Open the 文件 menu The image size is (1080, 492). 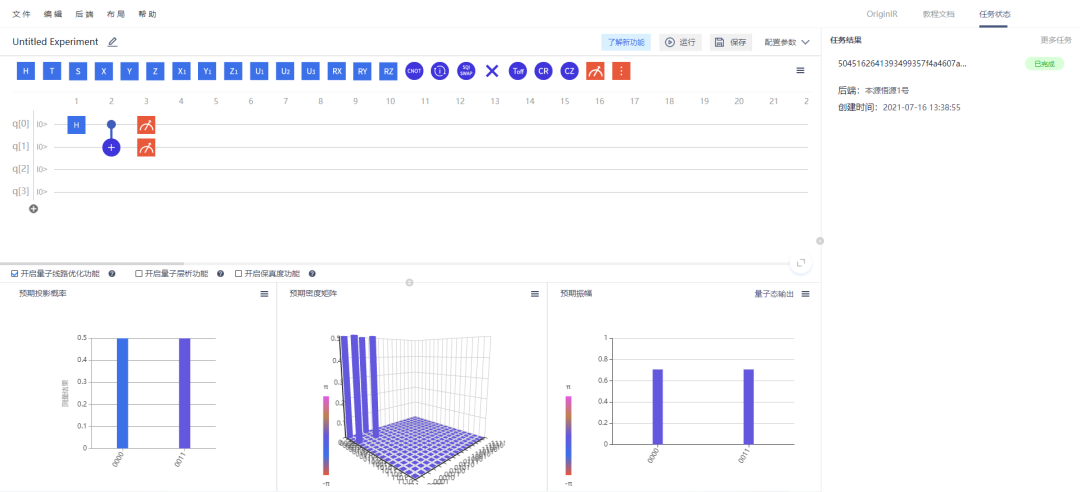click(21, 14)
